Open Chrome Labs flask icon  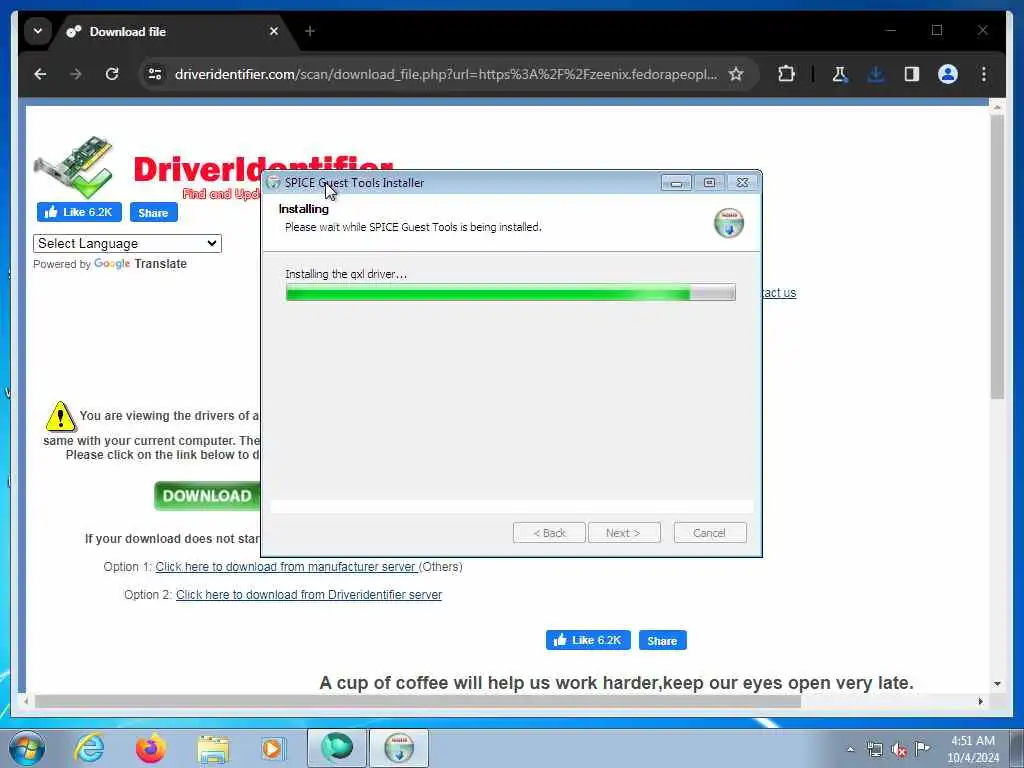tap(840, 74)
